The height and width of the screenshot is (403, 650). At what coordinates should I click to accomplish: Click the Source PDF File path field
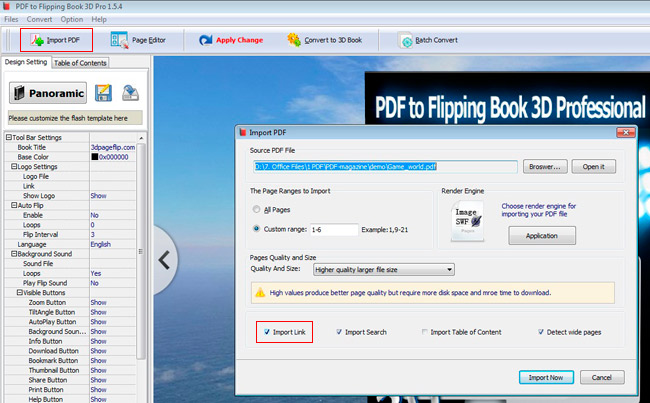[x=385, y=167]
